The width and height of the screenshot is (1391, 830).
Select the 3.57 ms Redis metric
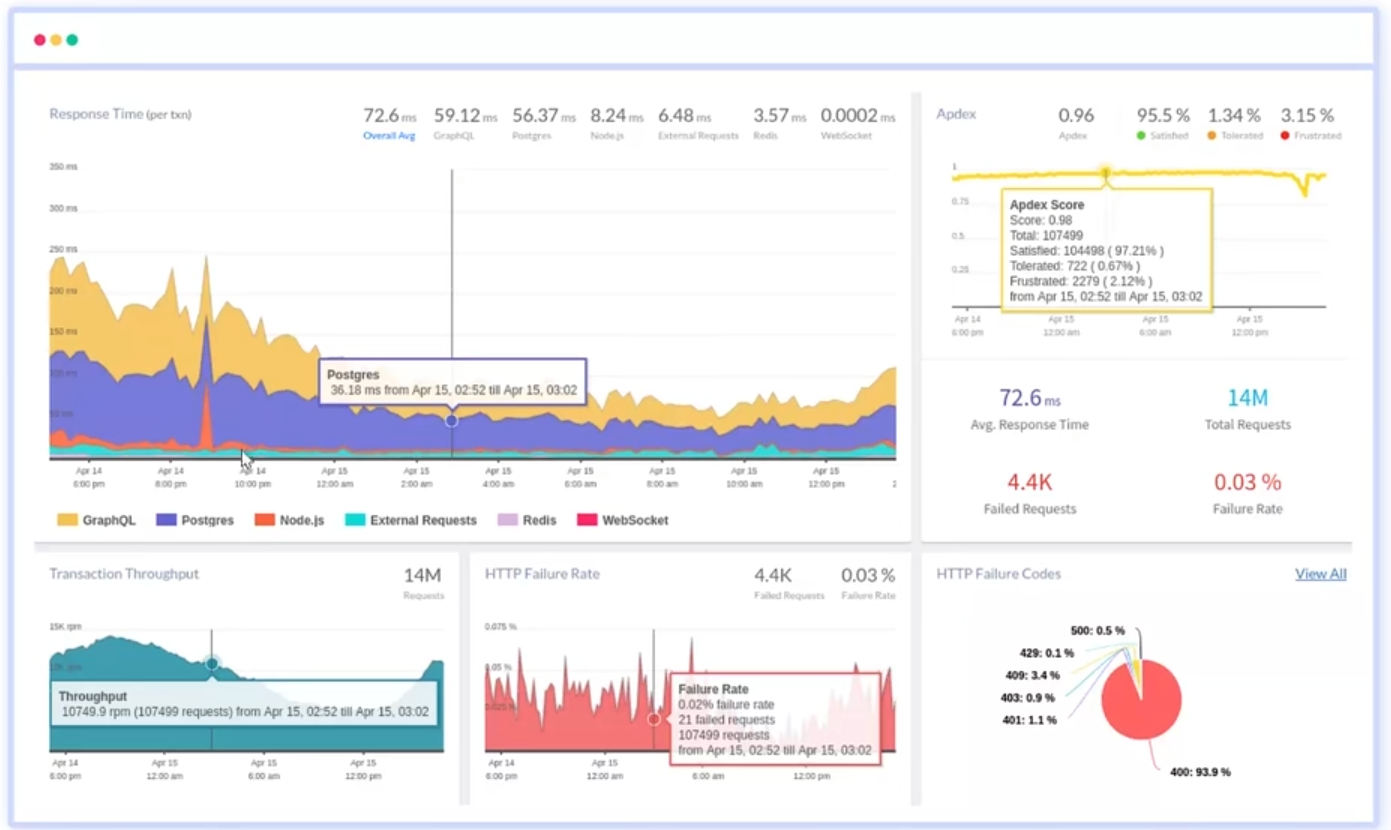779,124
